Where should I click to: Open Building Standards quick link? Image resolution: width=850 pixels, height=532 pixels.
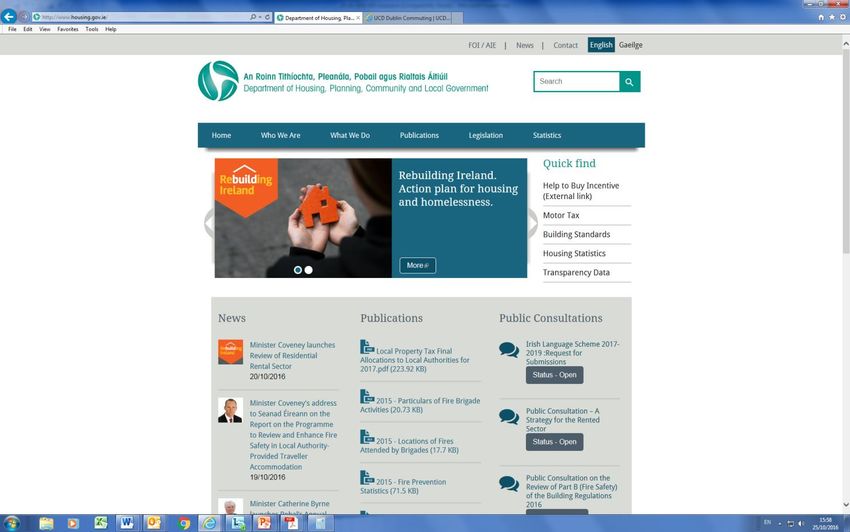[576, 234]
